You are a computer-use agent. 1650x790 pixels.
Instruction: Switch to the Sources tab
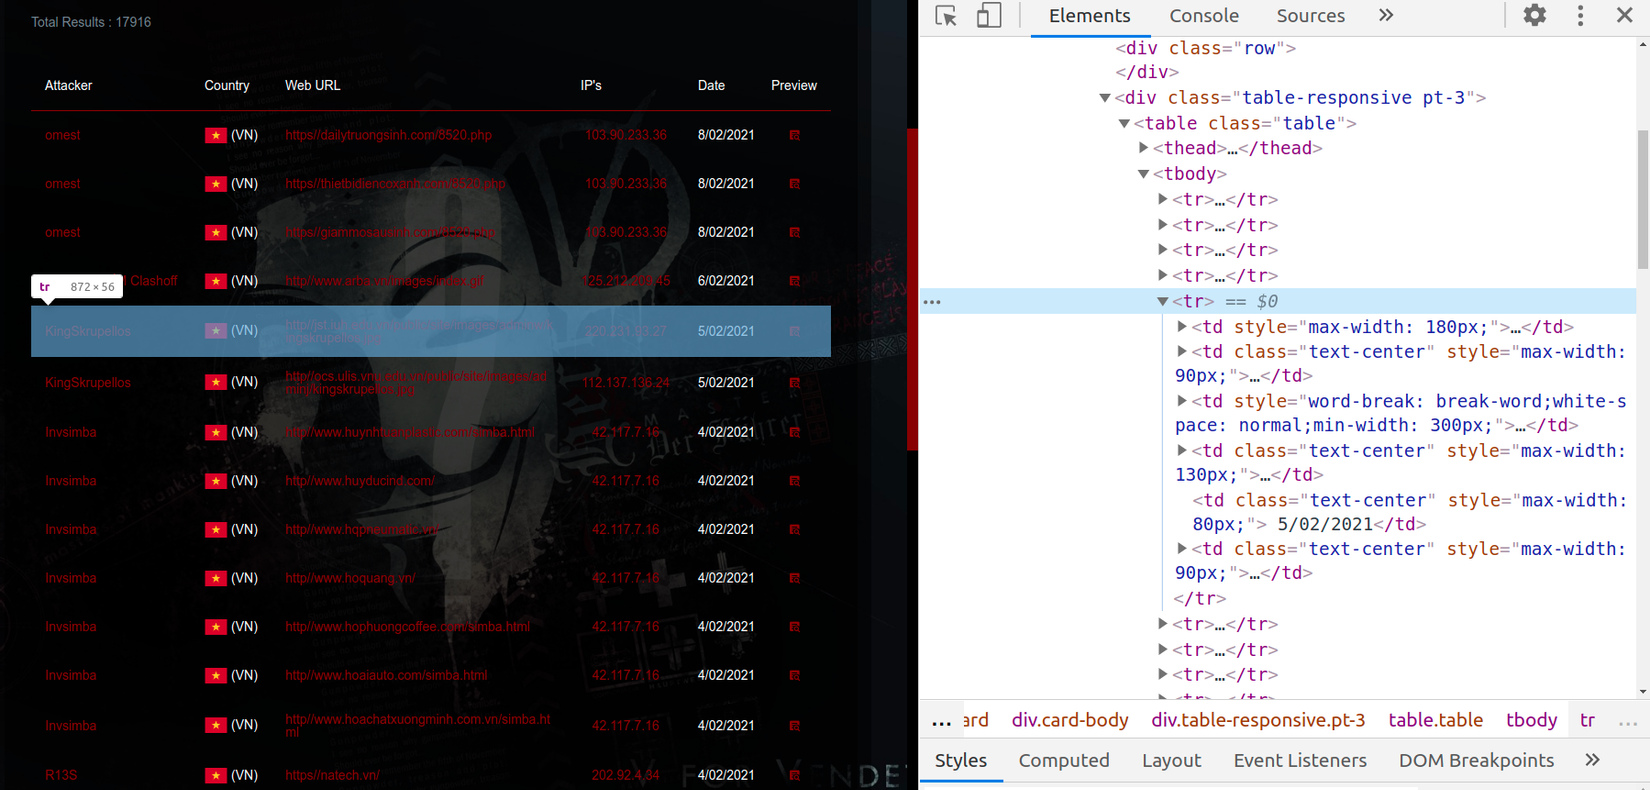(1310, 16)
